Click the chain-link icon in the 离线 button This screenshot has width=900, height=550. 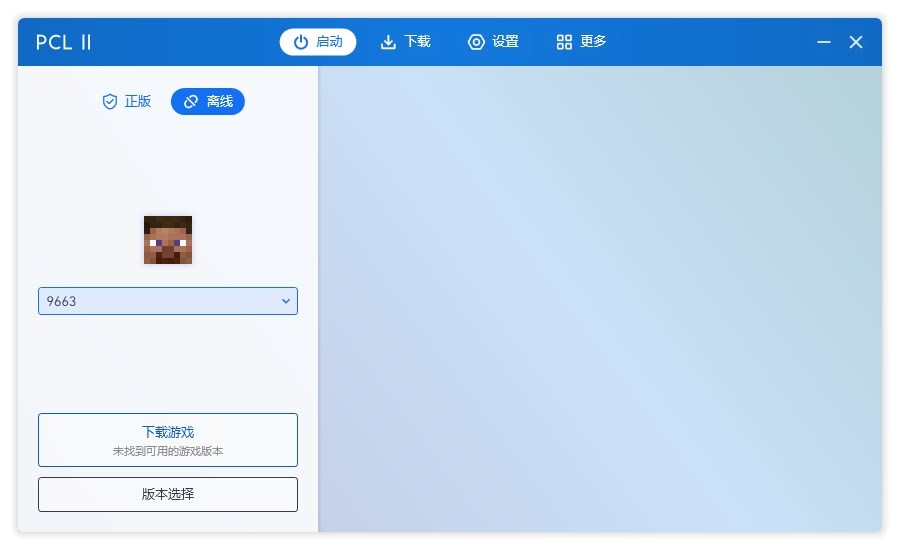click(191, 102)
